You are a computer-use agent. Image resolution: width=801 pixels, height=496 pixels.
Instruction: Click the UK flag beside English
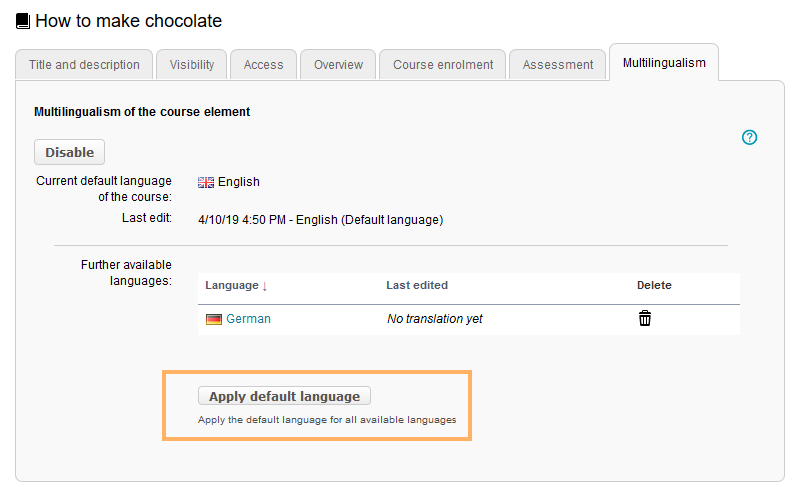pyautogui.click(x=206, y=182)
